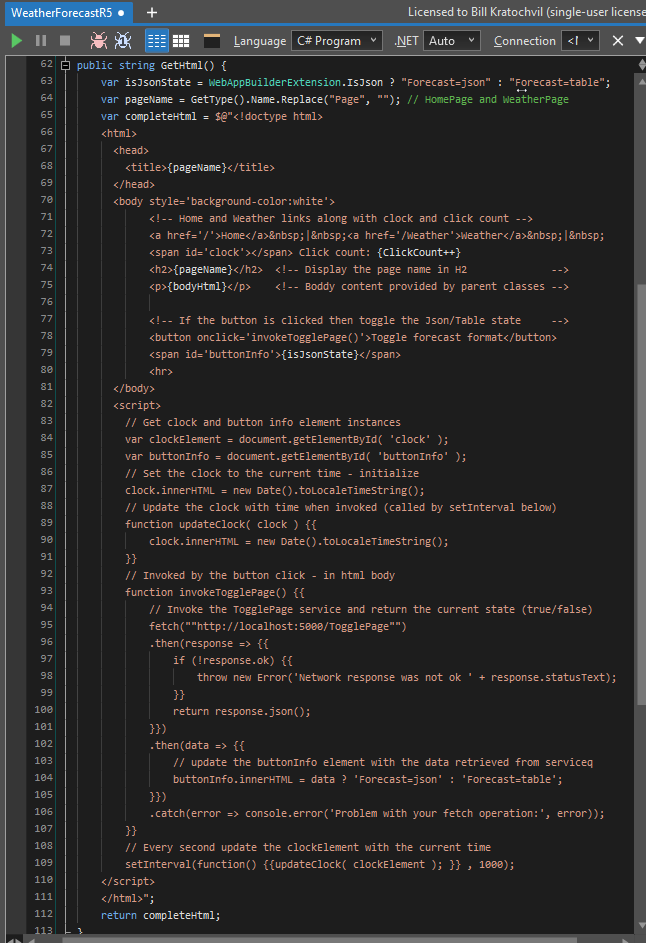The width and height of the screenshot is (646, 943).
Task: Click the horizontal scrollbar left arrow
Action: pyautogui.click(x=31, y=939)
